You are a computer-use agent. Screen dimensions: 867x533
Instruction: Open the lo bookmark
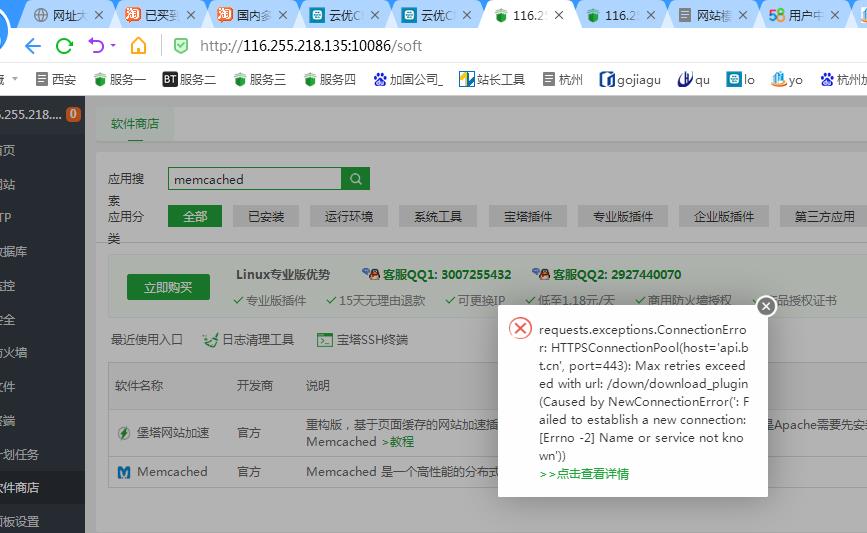(x=740, y=80)
